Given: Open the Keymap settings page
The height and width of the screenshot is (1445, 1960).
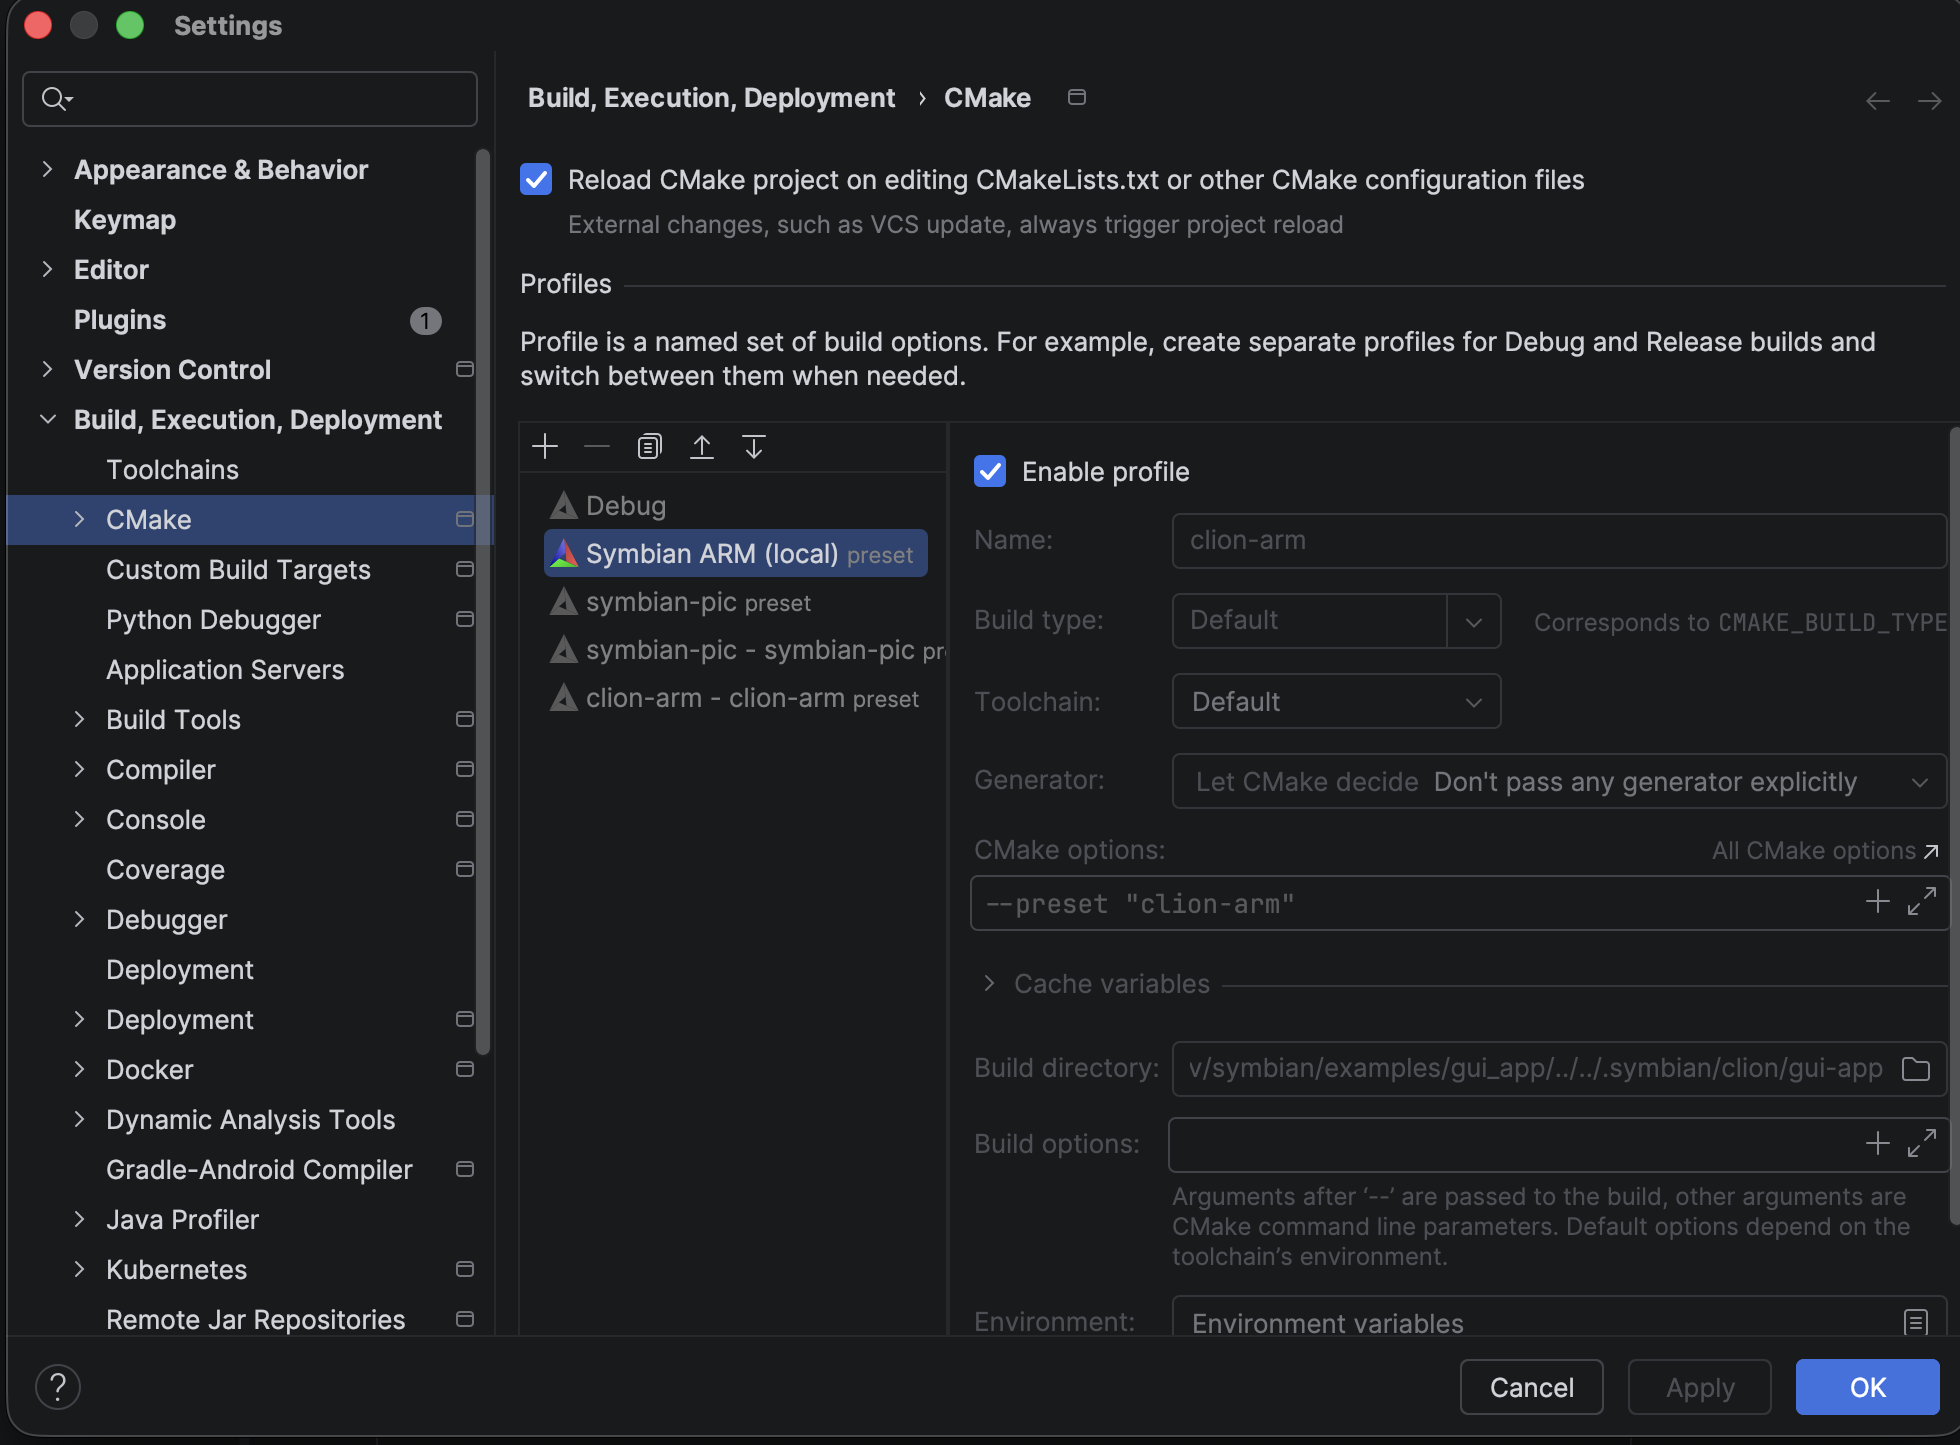Looking at the screenshot, I should tap(125, 219).
